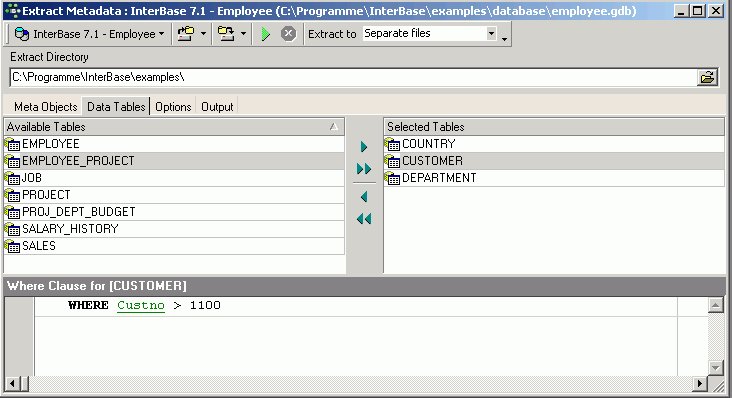Click the EMPLOYEE table icon

pos(13,144)
